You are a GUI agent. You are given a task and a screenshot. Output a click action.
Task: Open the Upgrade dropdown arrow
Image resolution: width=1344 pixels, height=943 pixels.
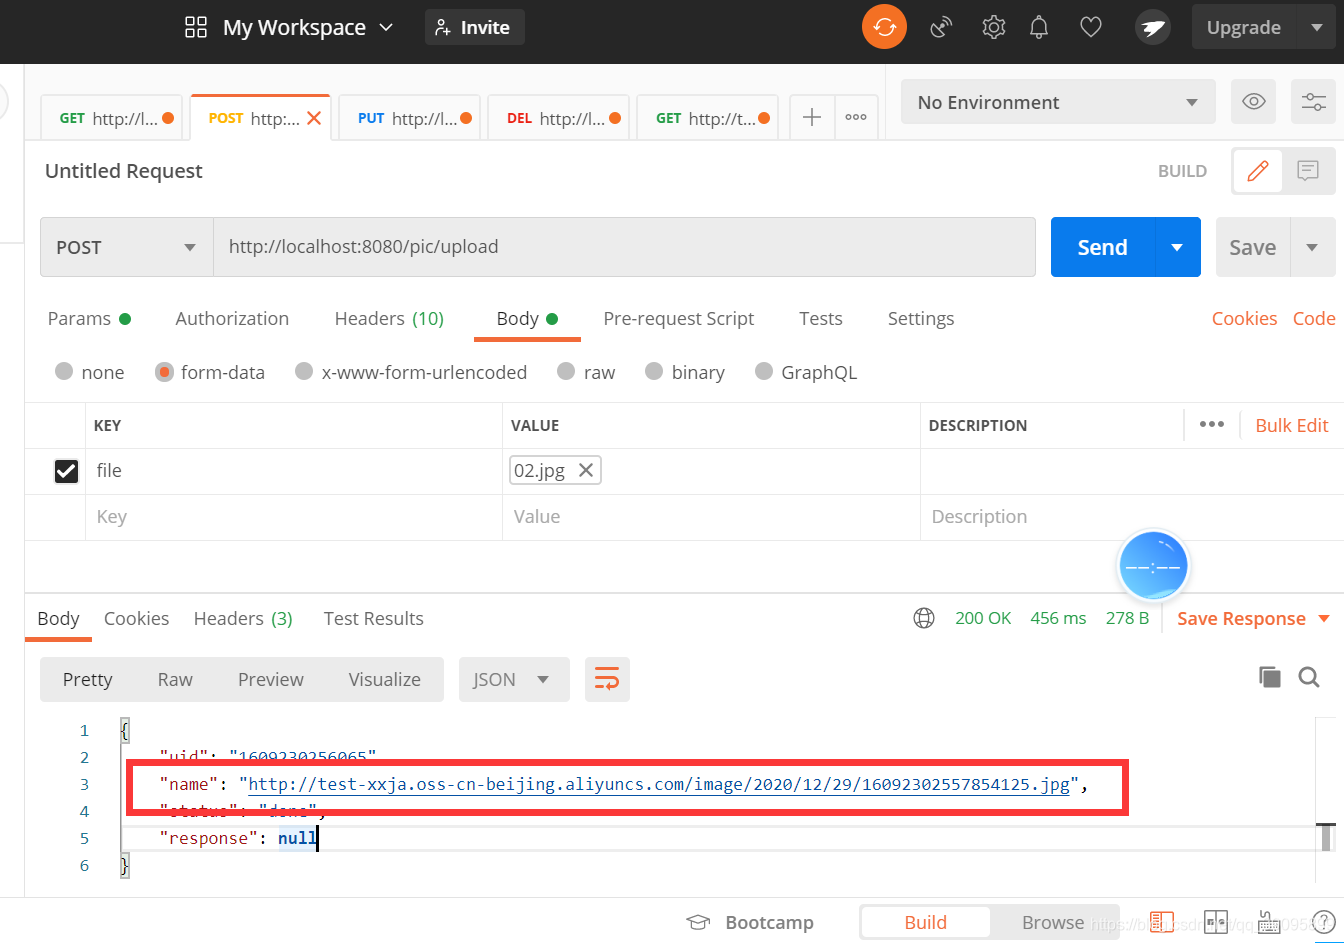tap(1317, 27)
